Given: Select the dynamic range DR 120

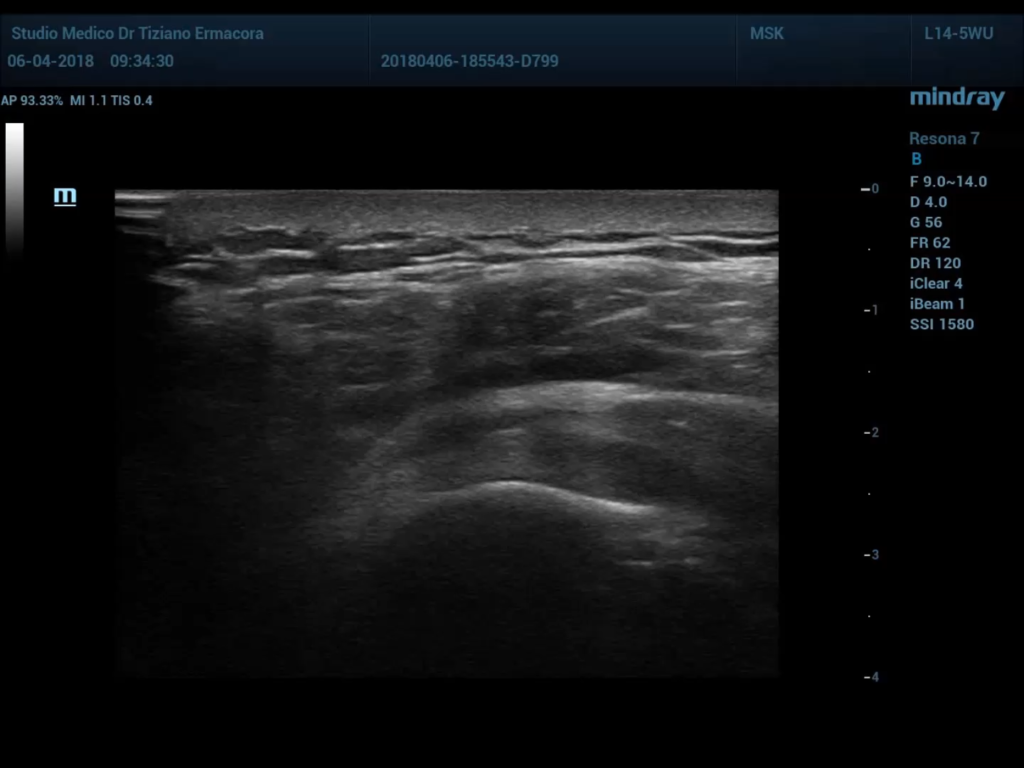Looking at the screenshot, I should pos(935,263).
